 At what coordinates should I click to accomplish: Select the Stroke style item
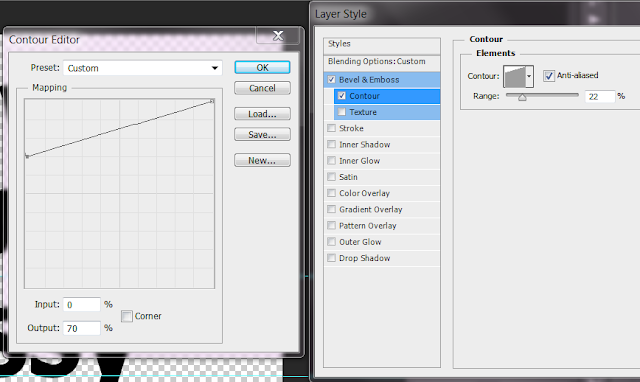click(x=382, y=128)
